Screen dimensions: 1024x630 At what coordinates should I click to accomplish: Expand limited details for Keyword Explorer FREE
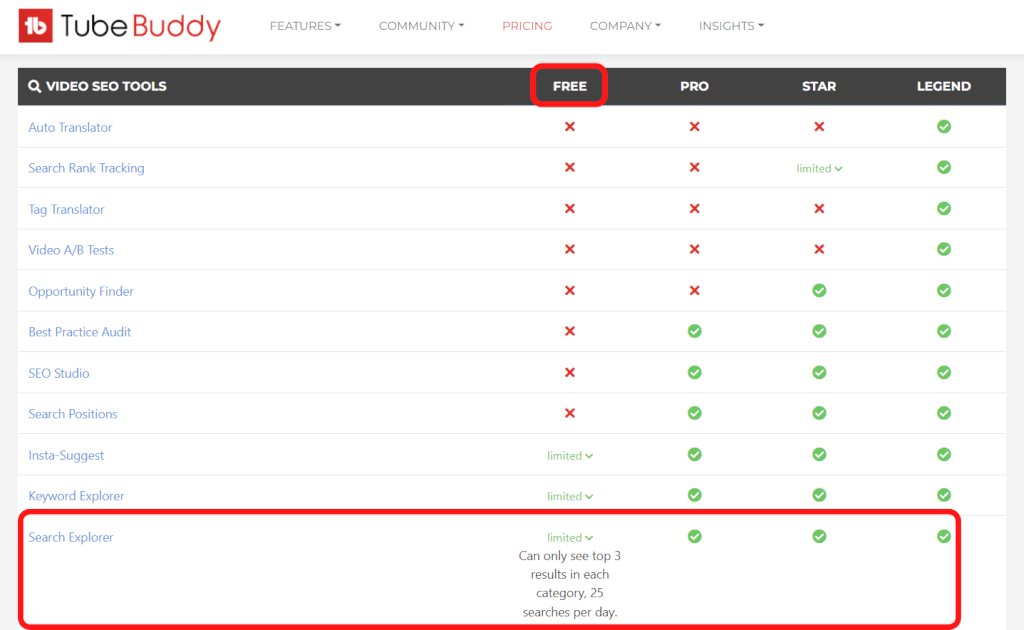pos(569,496)
